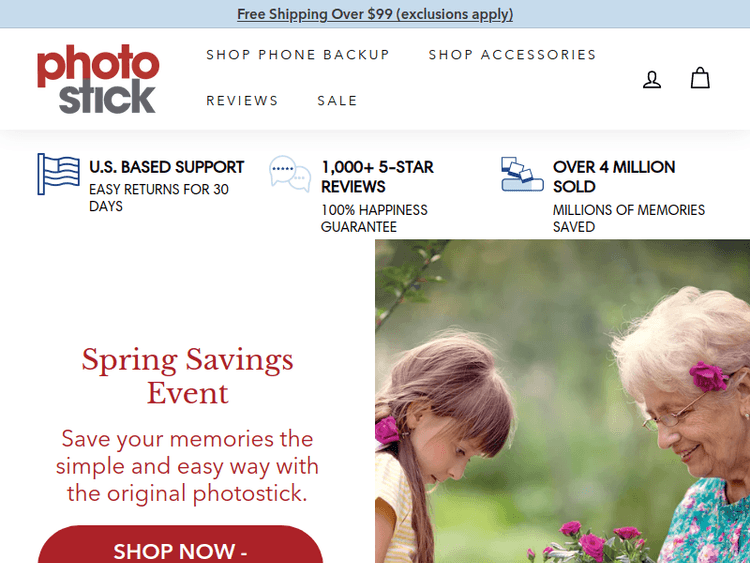Click the photo stack million sold icon
Screen dimensions: 750x563
522,174
